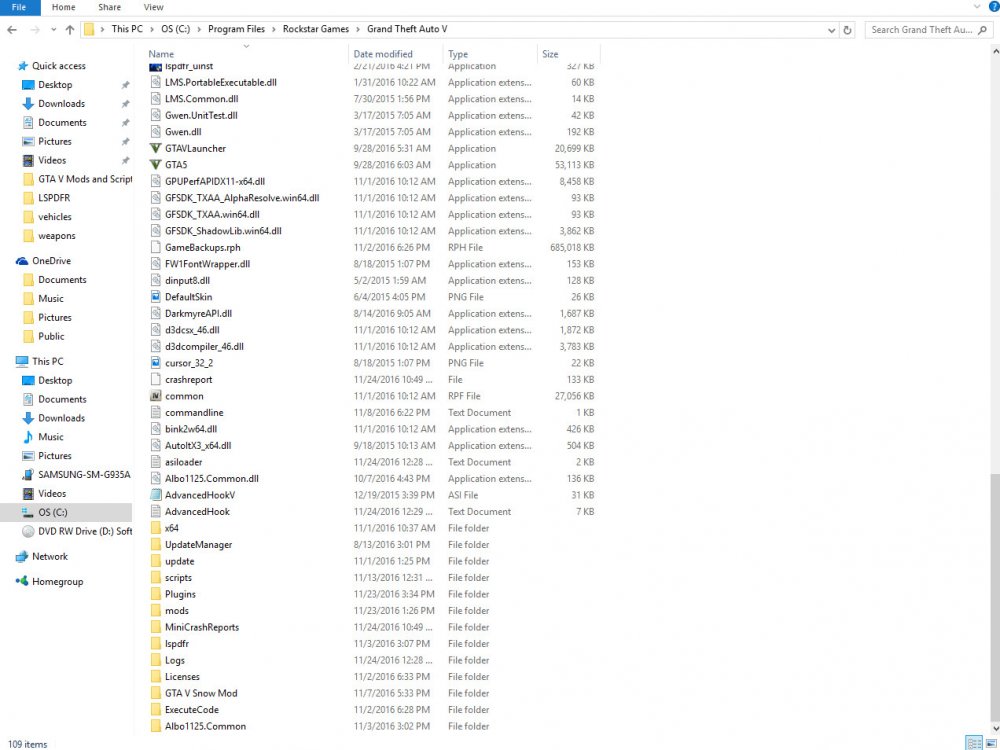Click the Back navigation arrow
Image resolution: width=1000 pixels, height=750 pixels.
click(x=12, y=29)
